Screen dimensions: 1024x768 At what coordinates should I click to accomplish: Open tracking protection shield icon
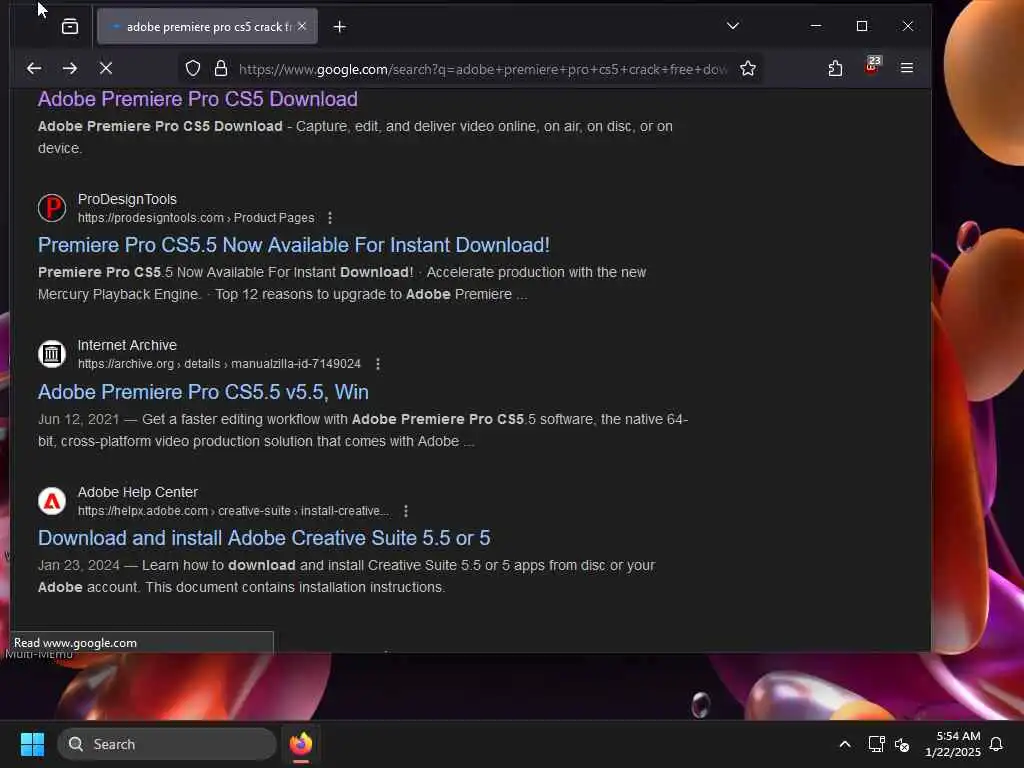click(193, 68)
